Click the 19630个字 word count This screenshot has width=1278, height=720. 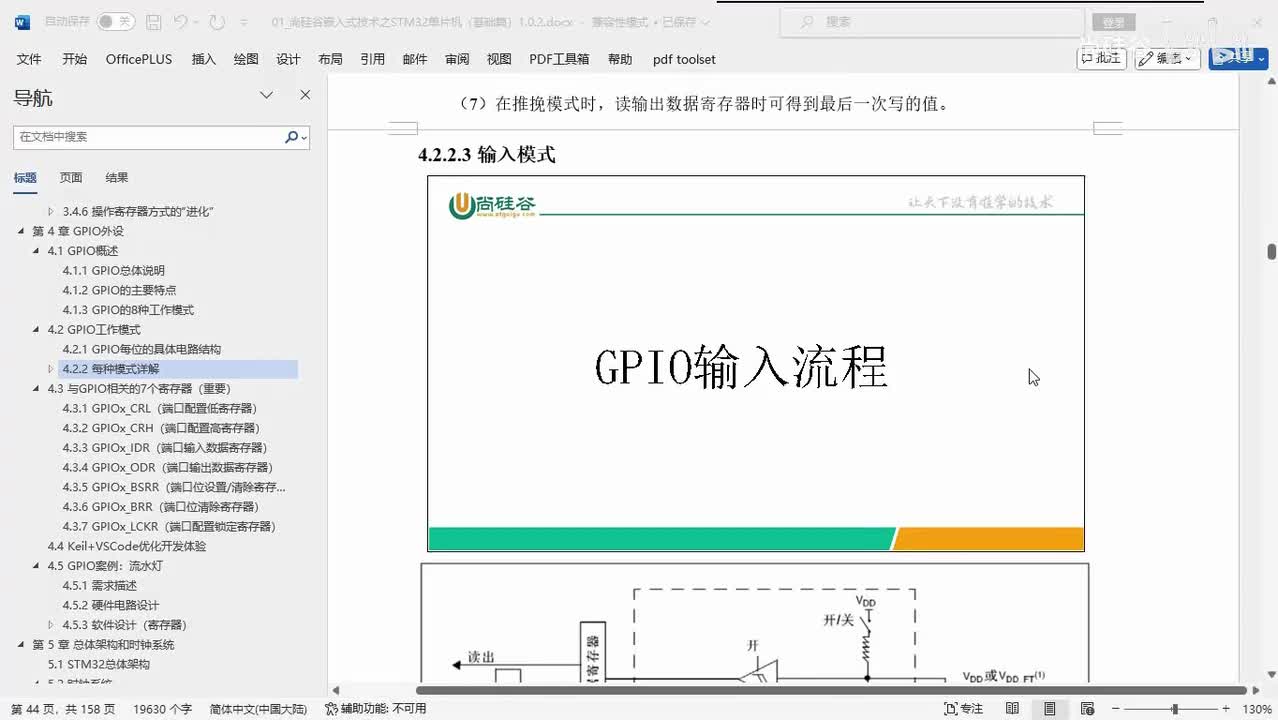pyautogui.click(x=162, y=708)
